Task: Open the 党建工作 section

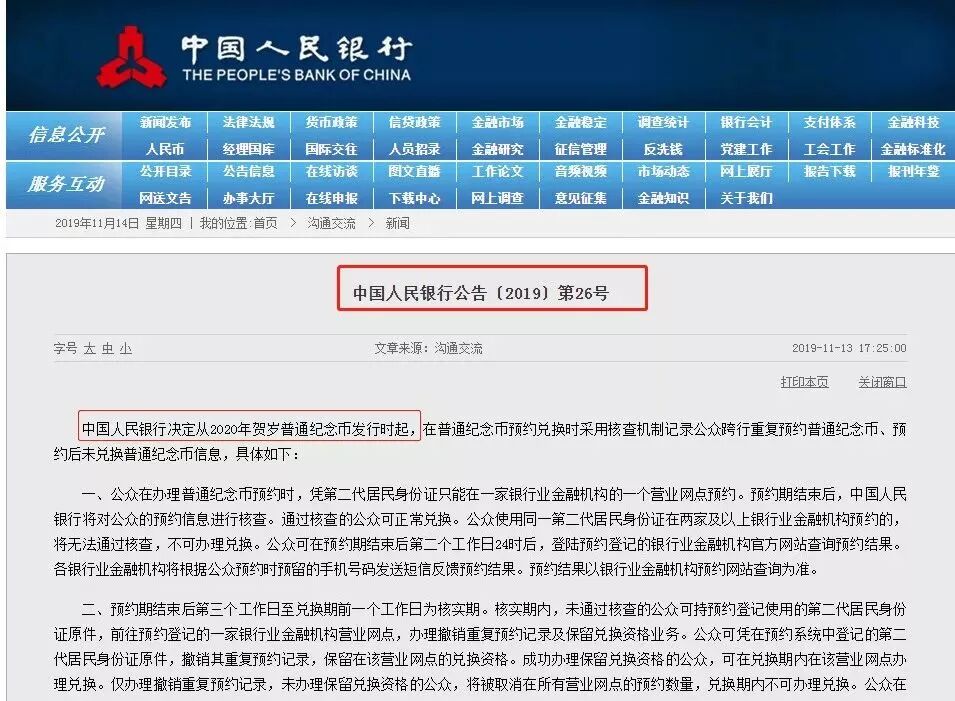Action: [x=746, y=149]
